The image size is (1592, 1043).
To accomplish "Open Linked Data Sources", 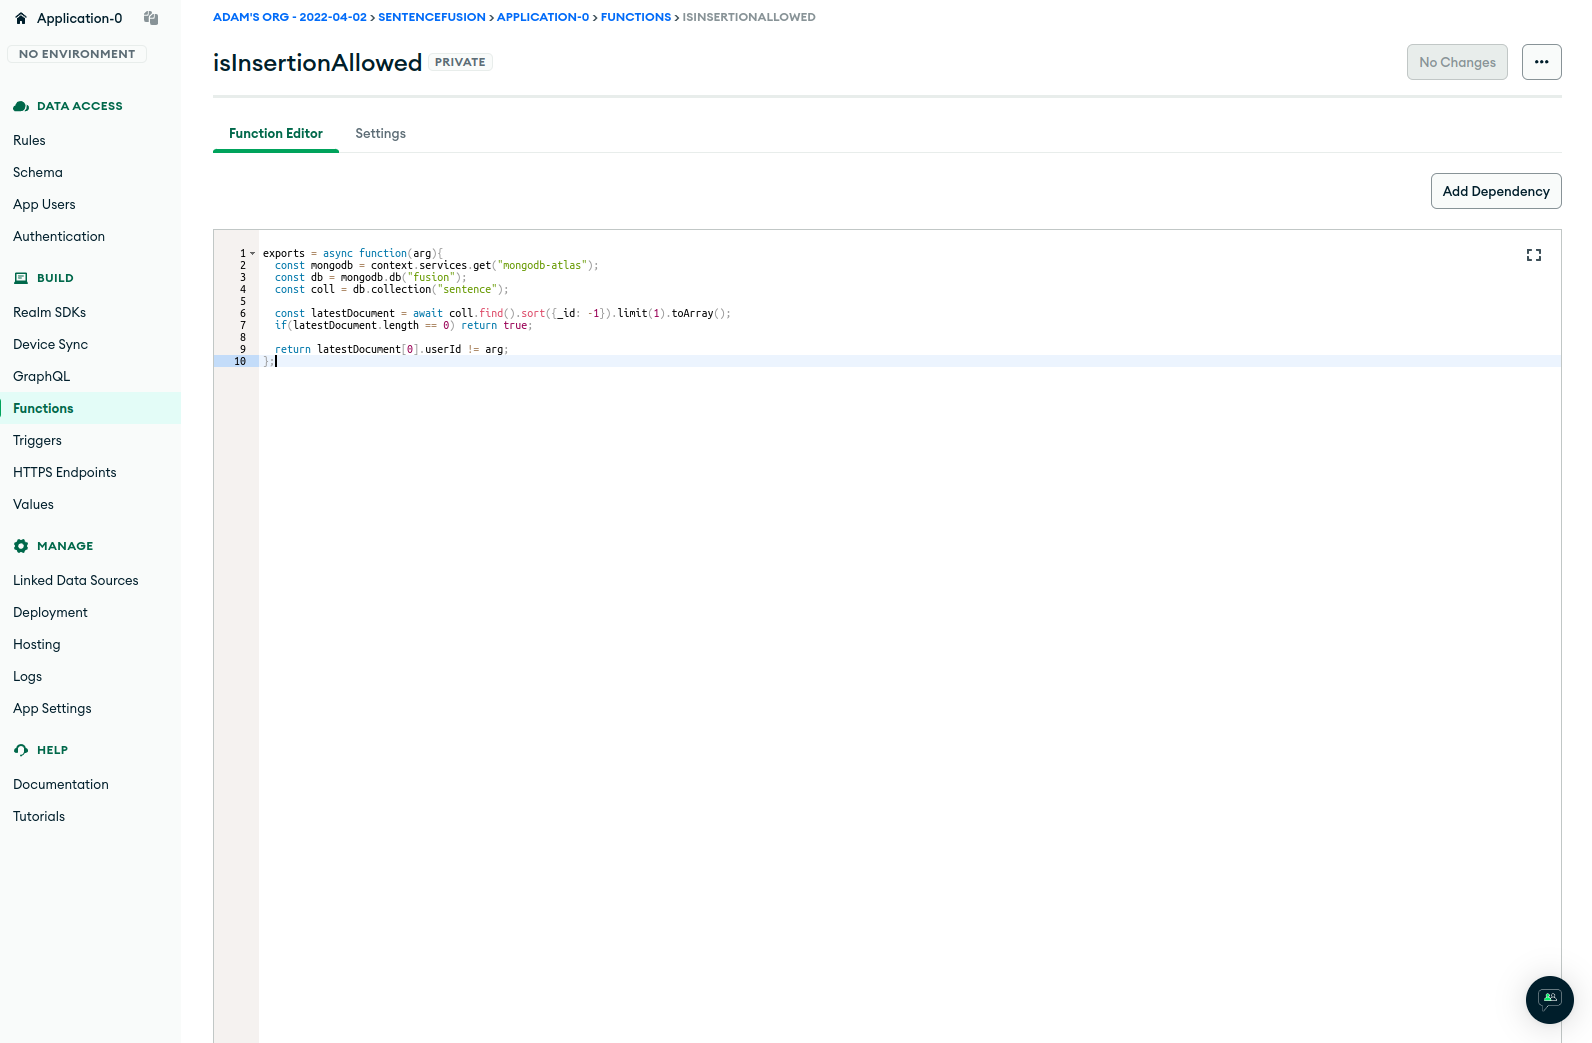I will click(76, 580).
